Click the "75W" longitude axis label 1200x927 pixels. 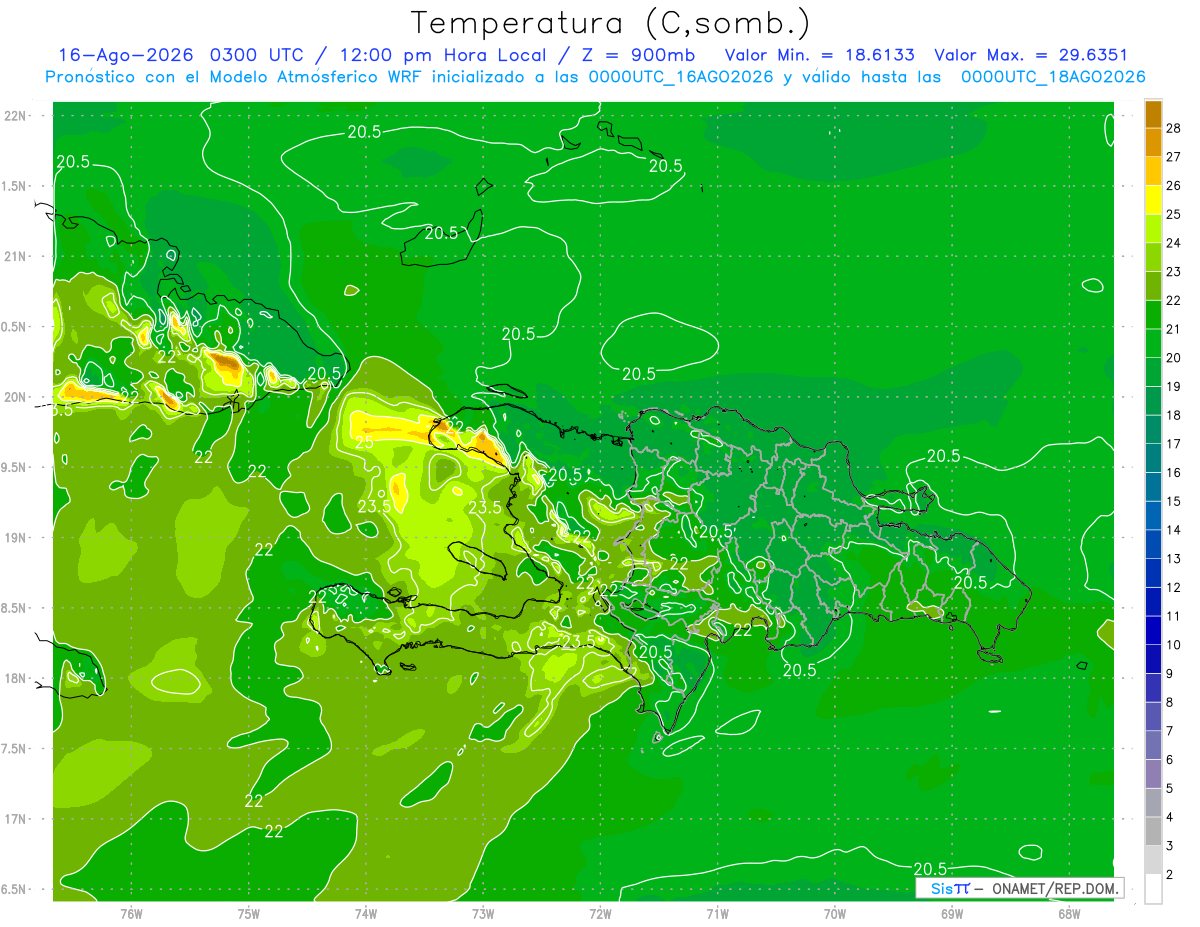248,913
